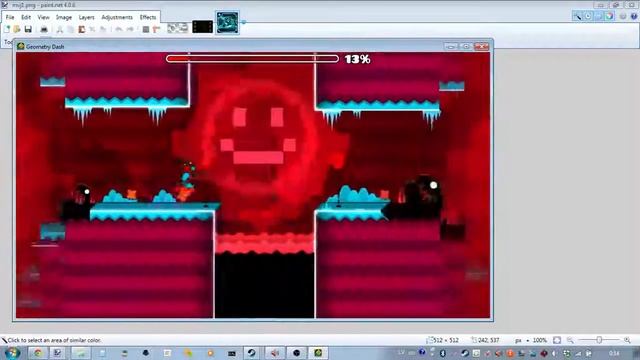Image resolution: width=640 pixels, height=360 pixels.
Task: Click the Geometry Dash level progress bar
Action: [252, 59]
